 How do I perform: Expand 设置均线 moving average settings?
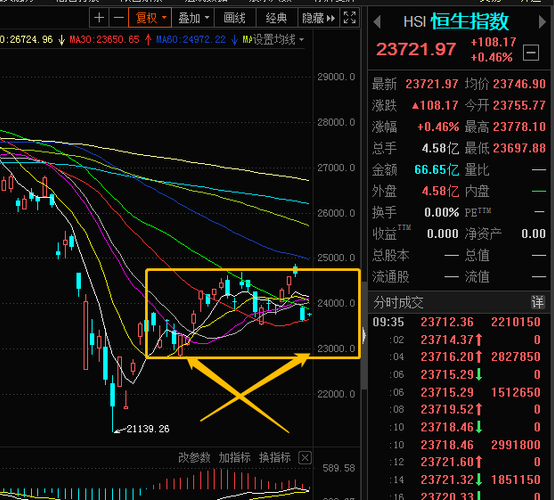(x=273, y=40)
